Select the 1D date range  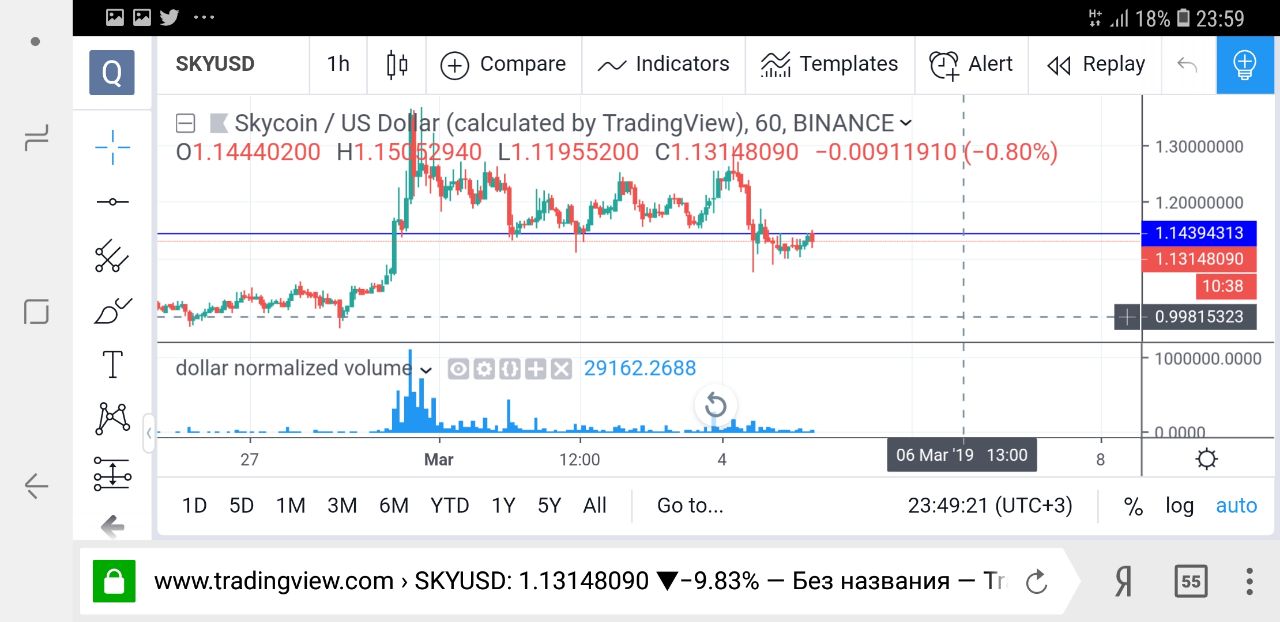click(194, 506)
